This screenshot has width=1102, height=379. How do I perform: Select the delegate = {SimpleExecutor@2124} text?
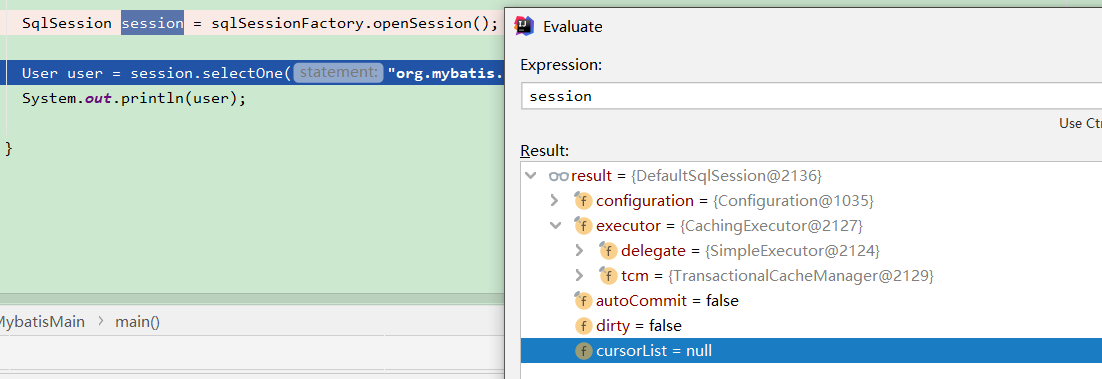751,251
